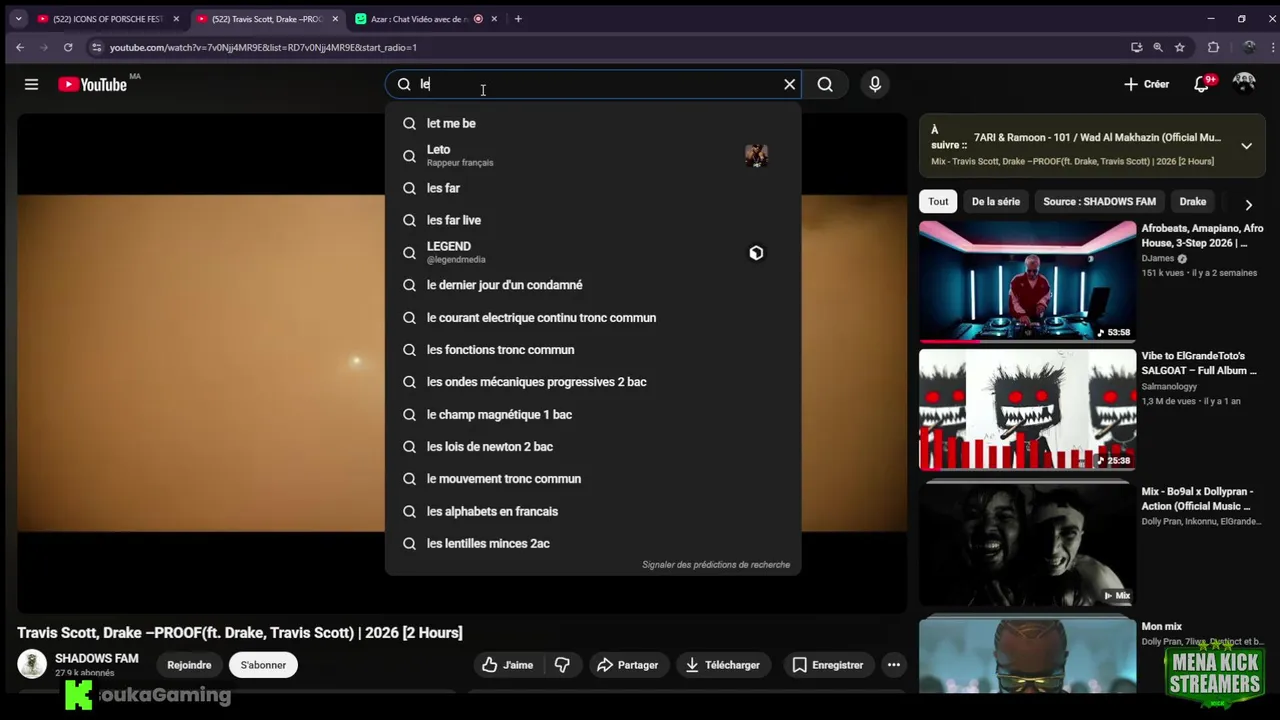Show more filter chips with right arrow
Screen dimensions: 1280x720
(x=1248, y=204)
